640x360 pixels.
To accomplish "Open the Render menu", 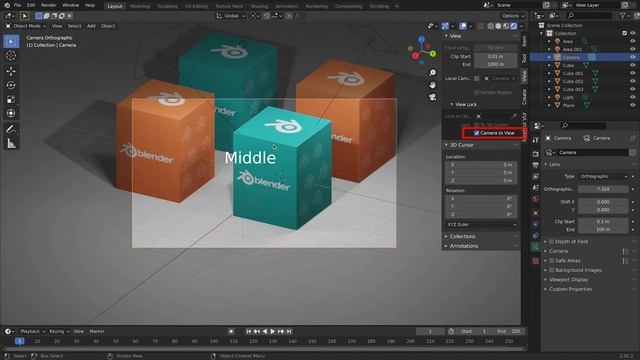I will [49, 5].
